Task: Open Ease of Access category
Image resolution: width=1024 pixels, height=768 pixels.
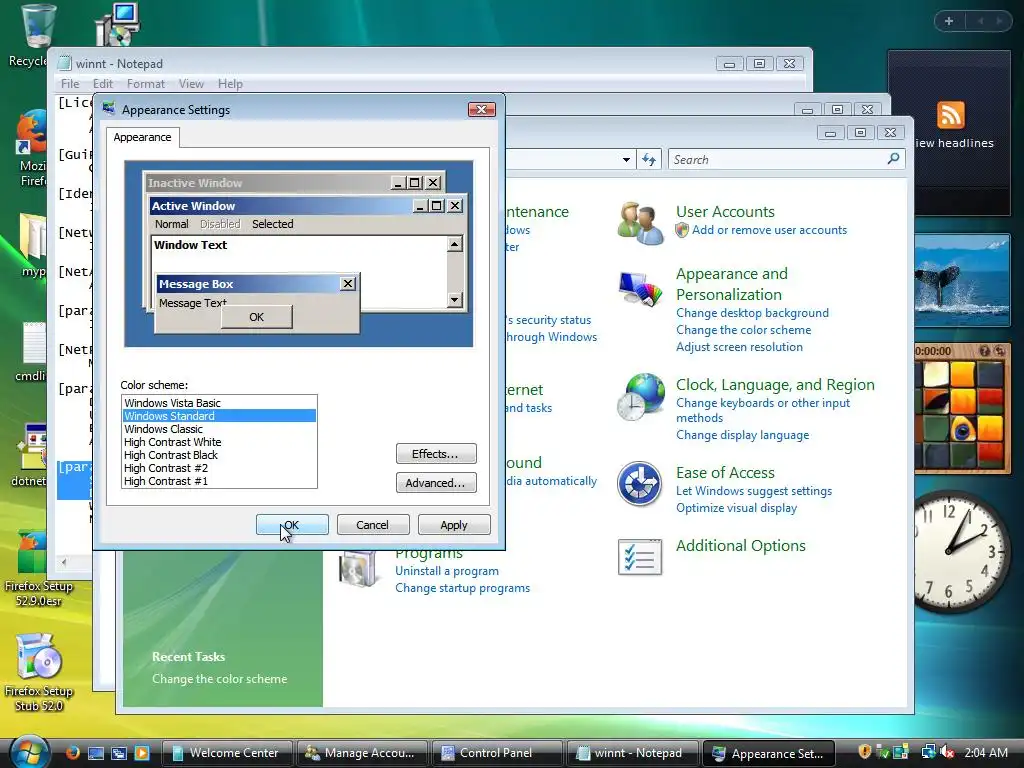Action: [x=725, y=473]
